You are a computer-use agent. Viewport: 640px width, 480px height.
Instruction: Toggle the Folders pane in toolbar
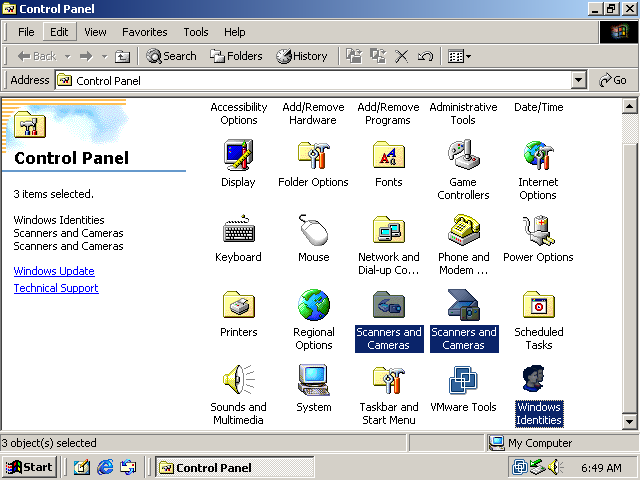tap(236, 56)
